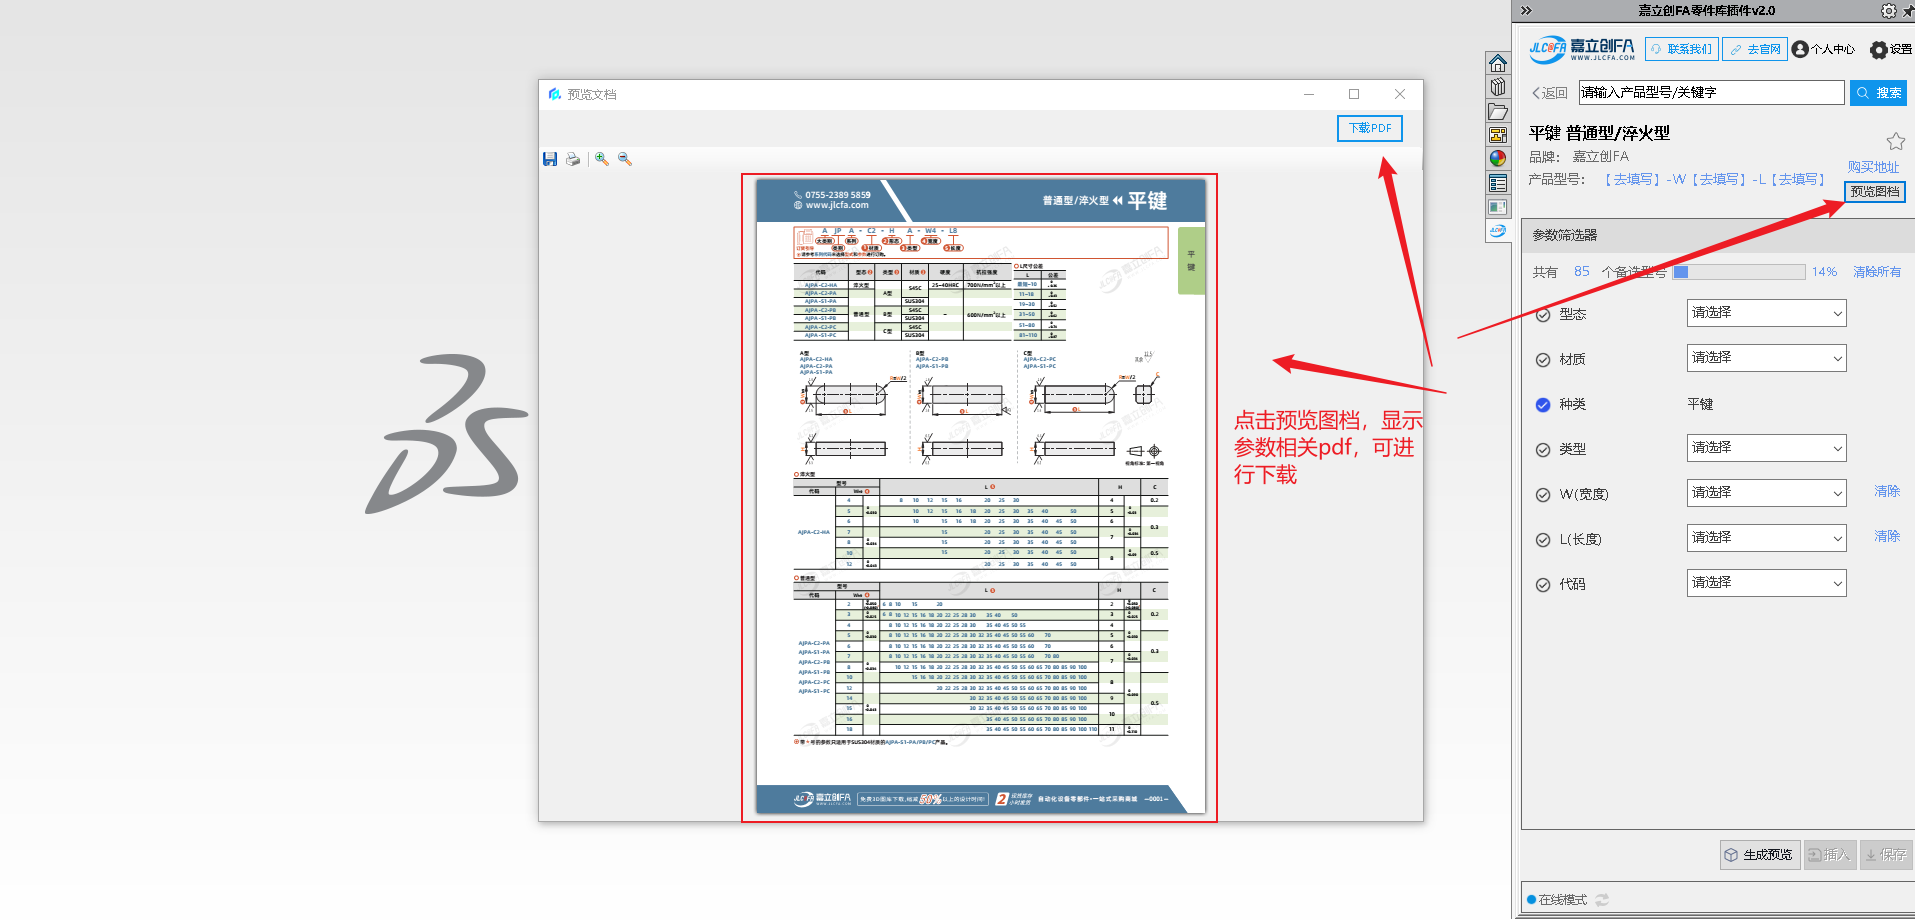Open the 型态 dropdown
This screenshot has width=1915, height=920.
point(1765,313)
